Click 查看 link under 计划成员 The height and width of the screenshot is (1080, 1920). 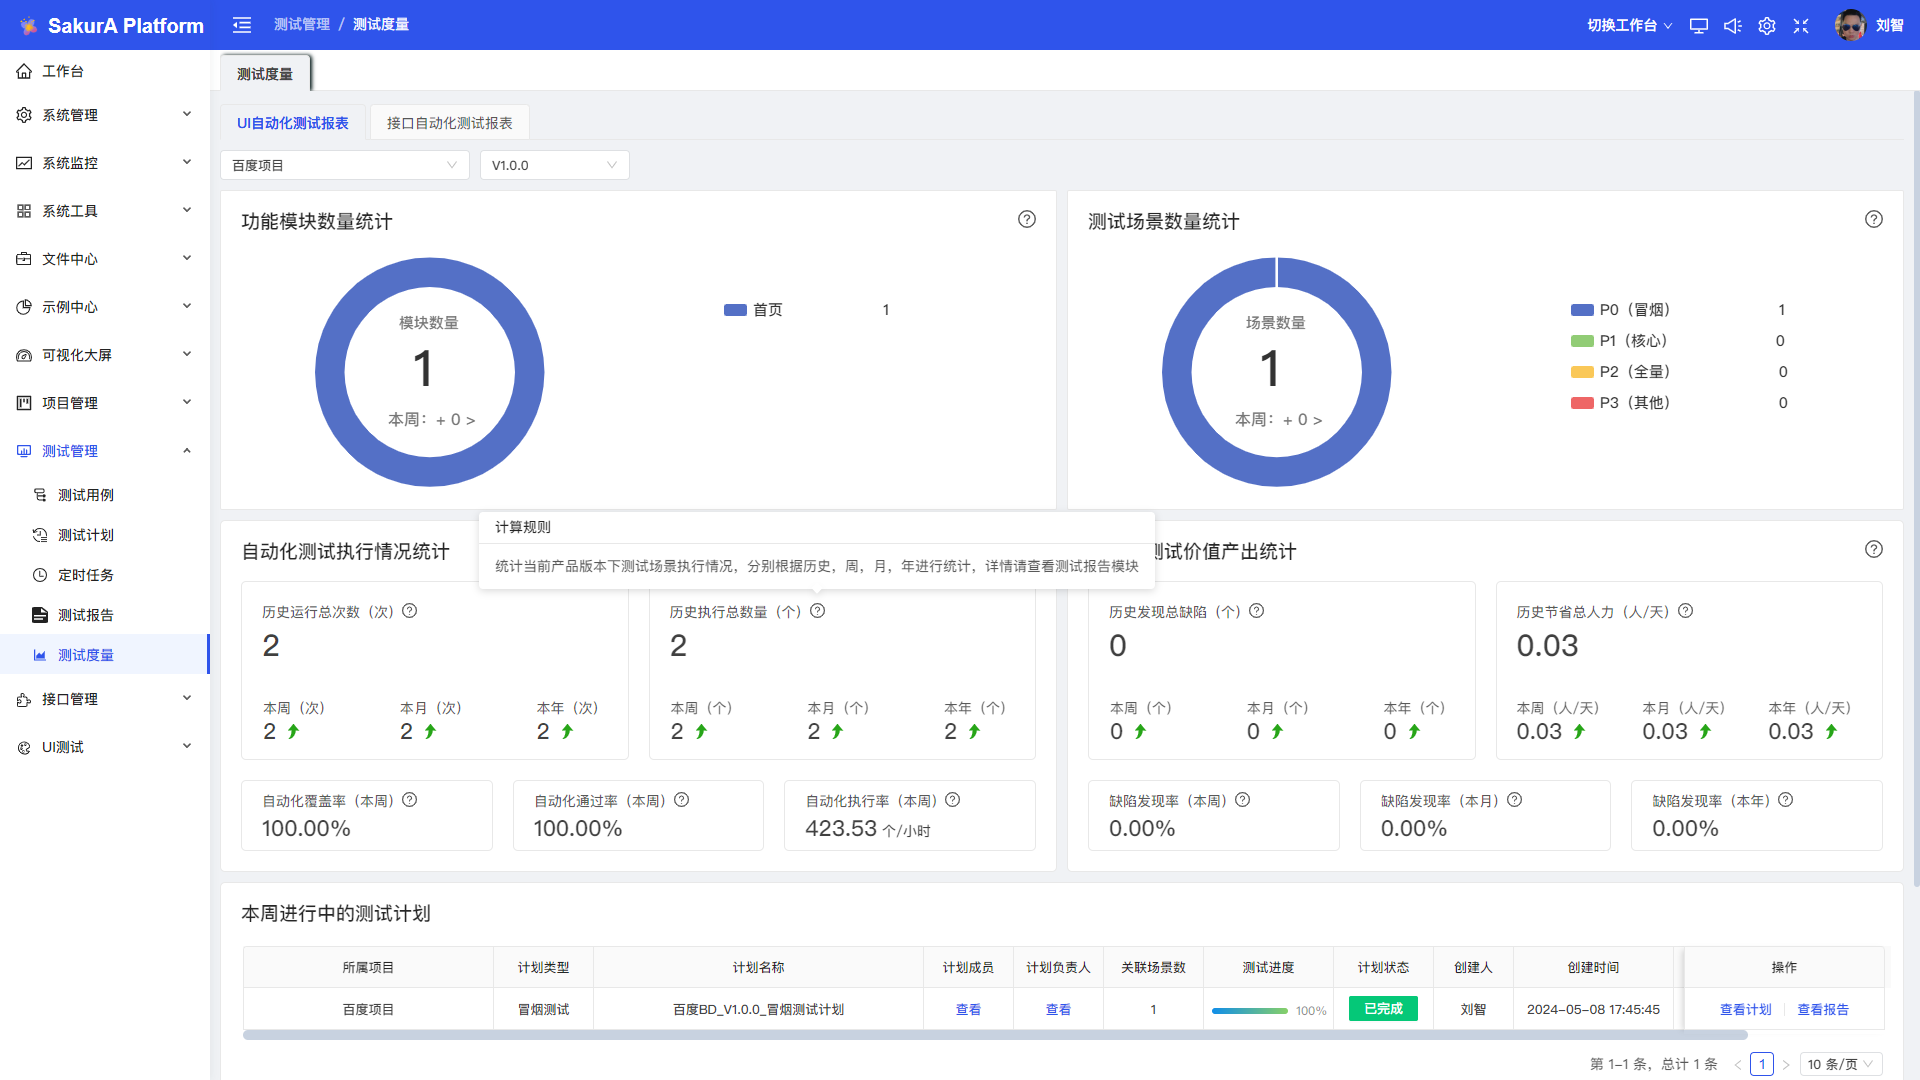968,1010
